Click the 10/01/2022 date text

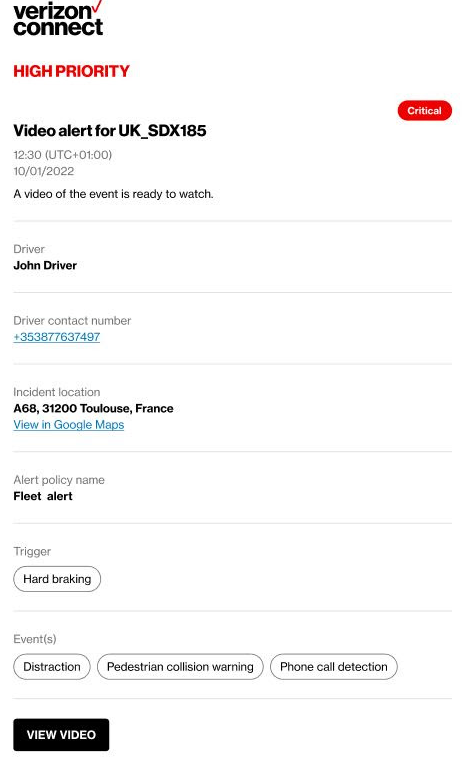coord(44,171)
